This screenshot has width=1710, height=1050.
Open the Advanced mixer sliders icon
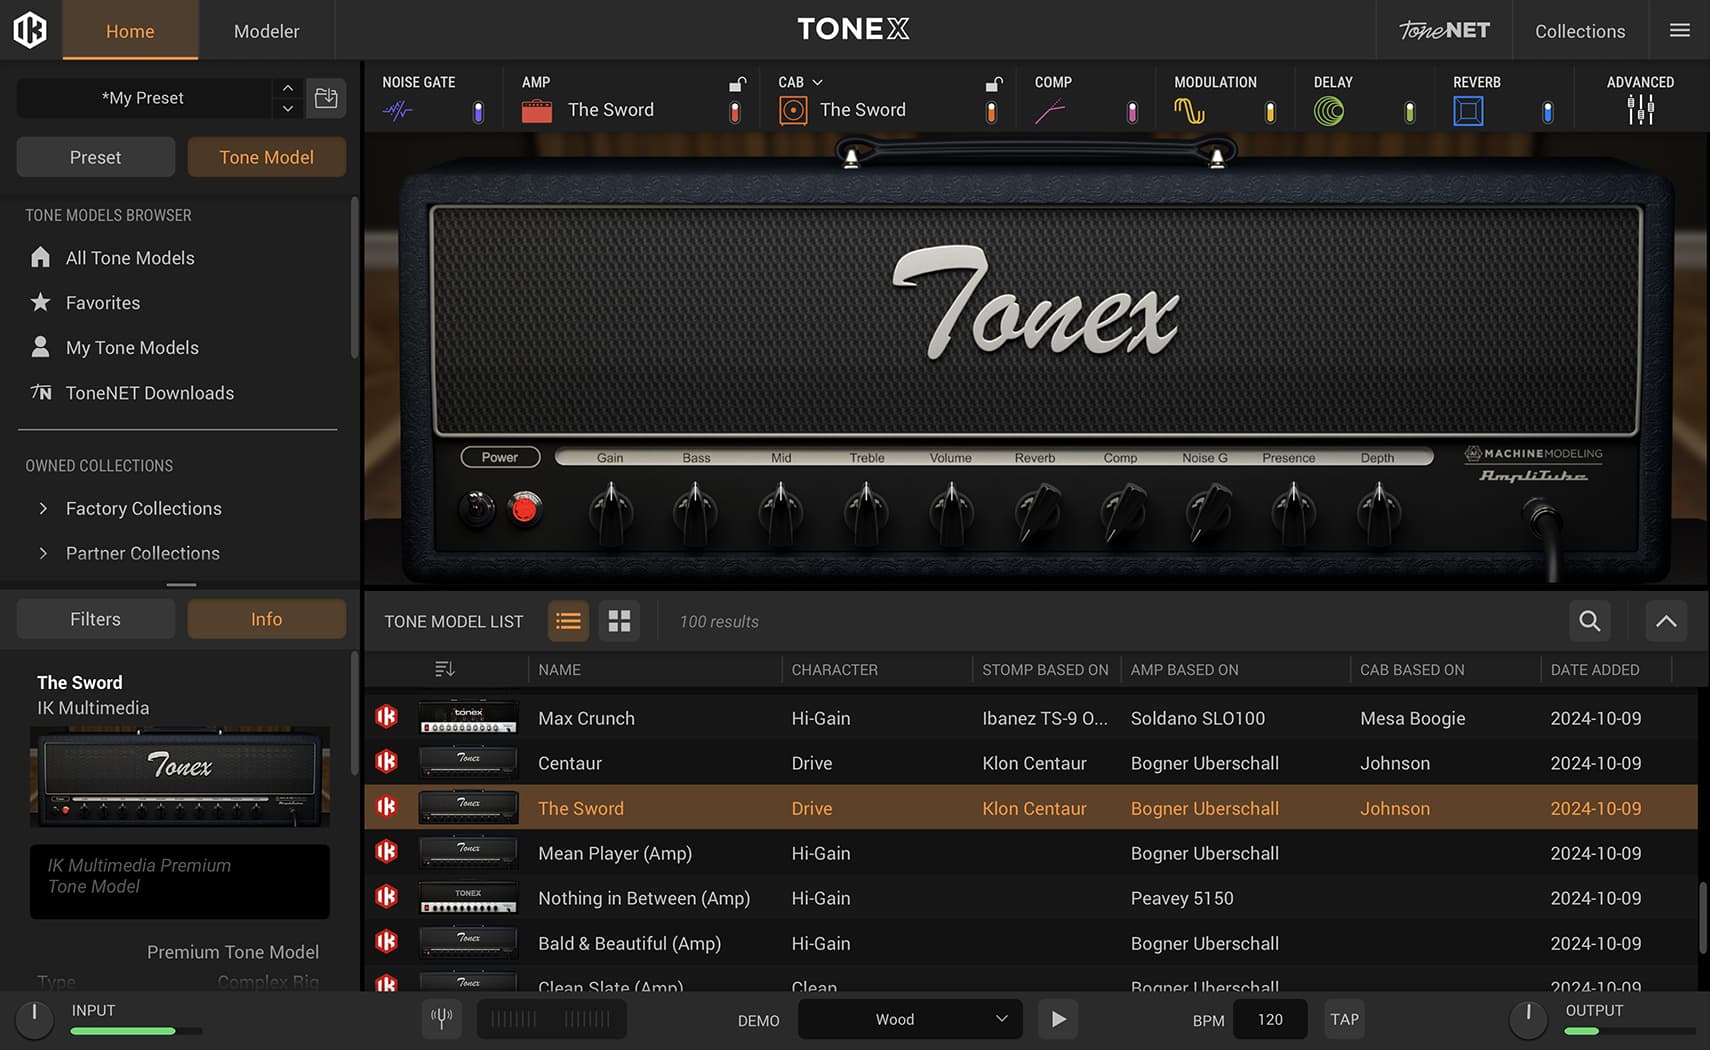pos(1640,110)
